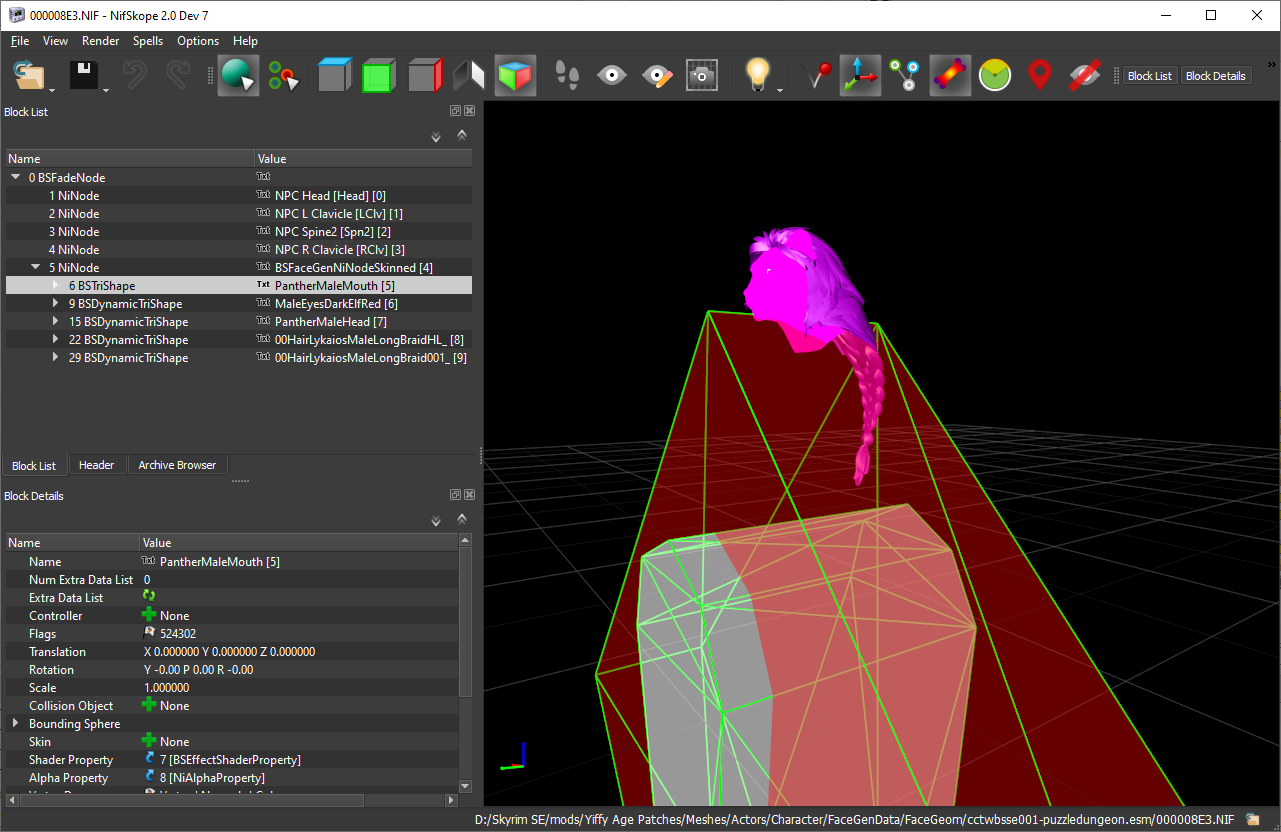Viewport: 1281px width, 832px height.
Task: Toggle the light bulb lighting button
Action: (x=758, y=76)
